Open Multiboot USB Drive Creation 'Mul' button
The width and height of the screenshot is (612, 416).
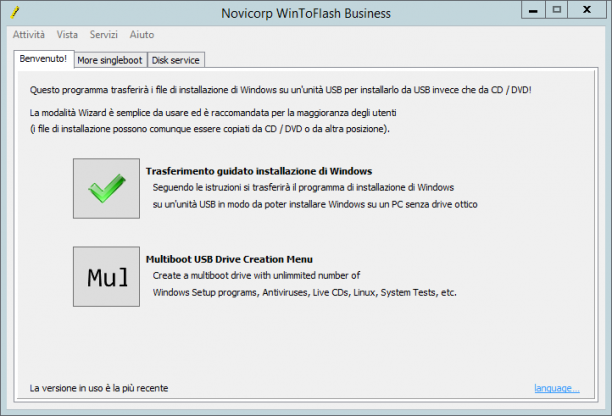tap(106, 277)
